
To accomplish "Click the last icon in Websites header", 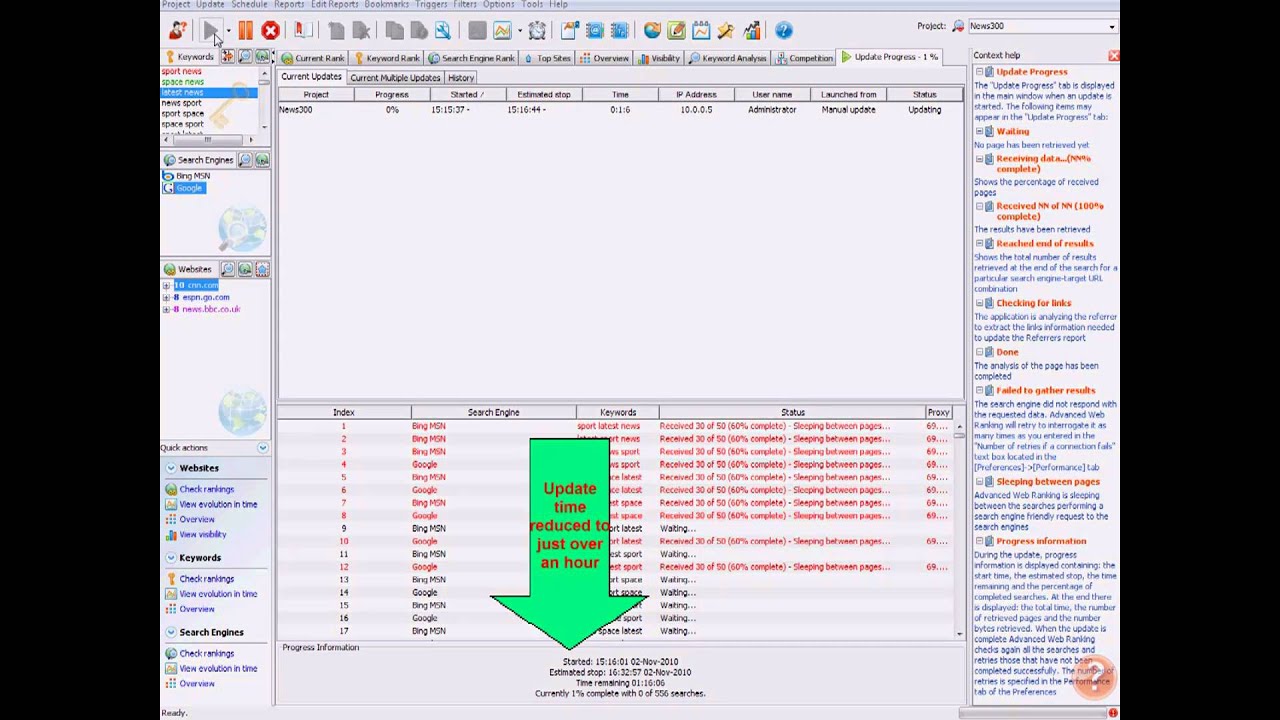I will coord(262,269).
